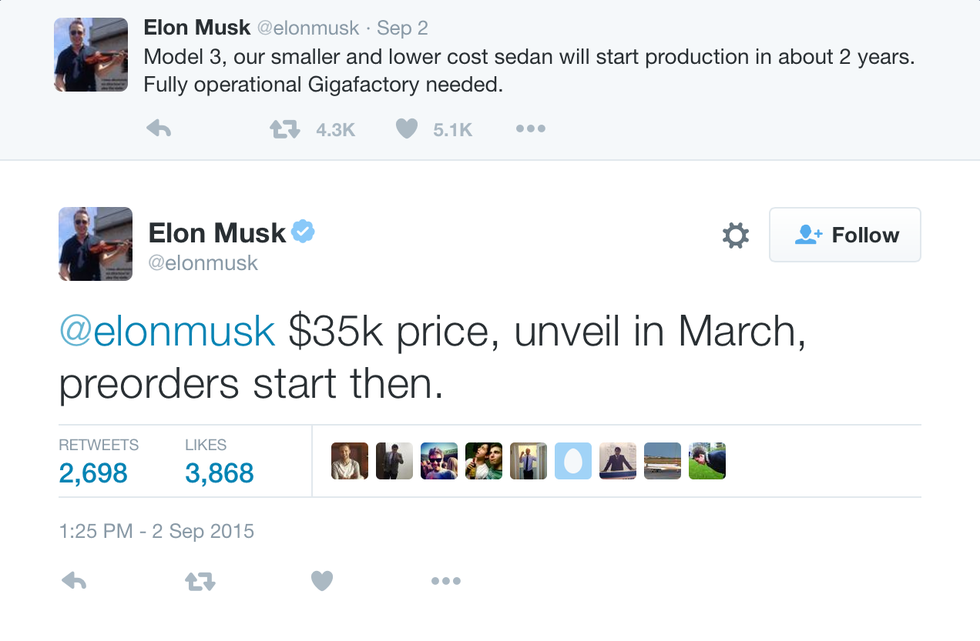Click the blue verified badge
Image resolution: width=980 pixels, height=641 pixels.
pyautogui.click(x=302, y=232)
